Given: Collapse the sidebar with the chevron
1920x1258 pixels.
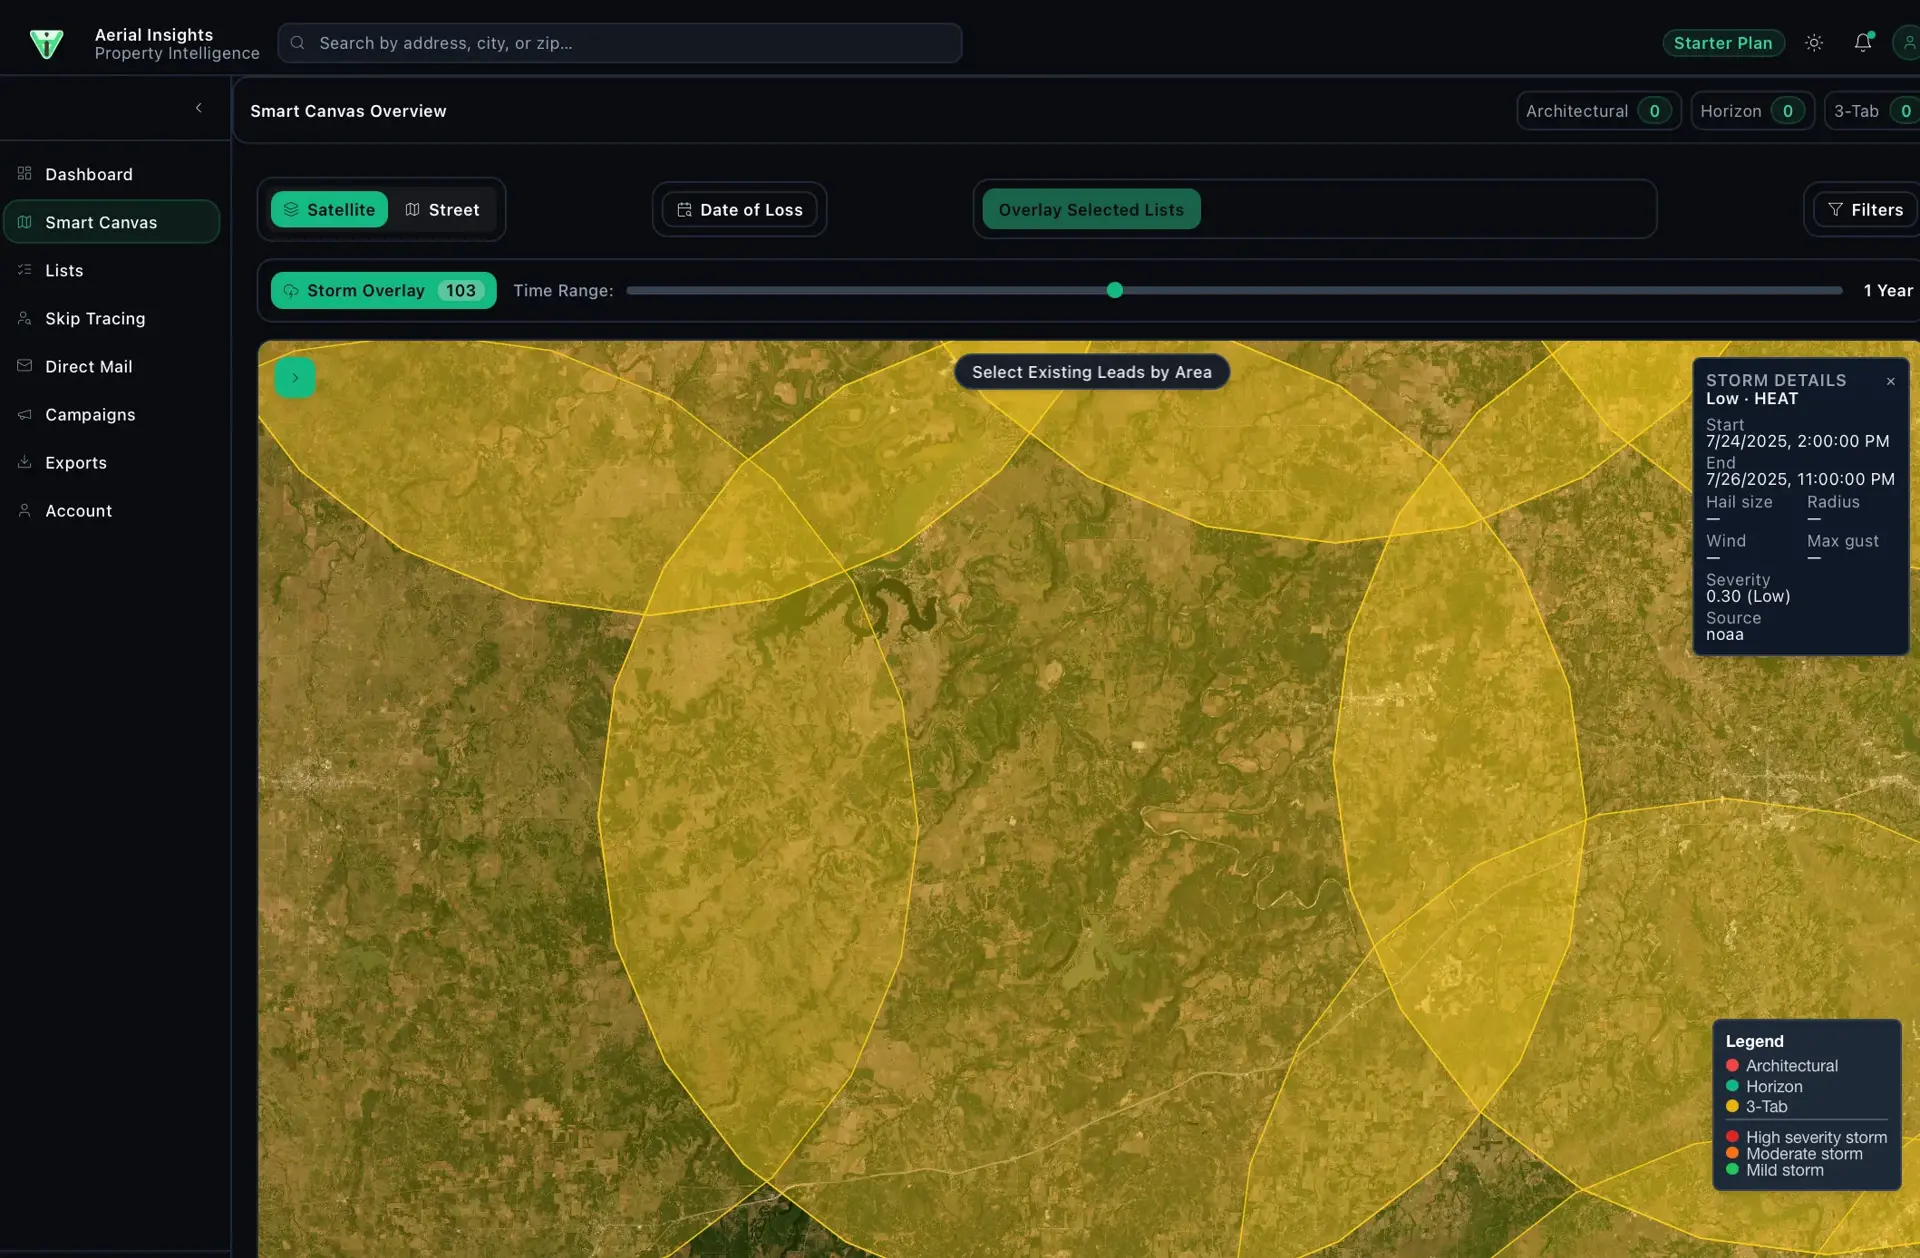Looking at the screenshot, I should pos(198,108).
